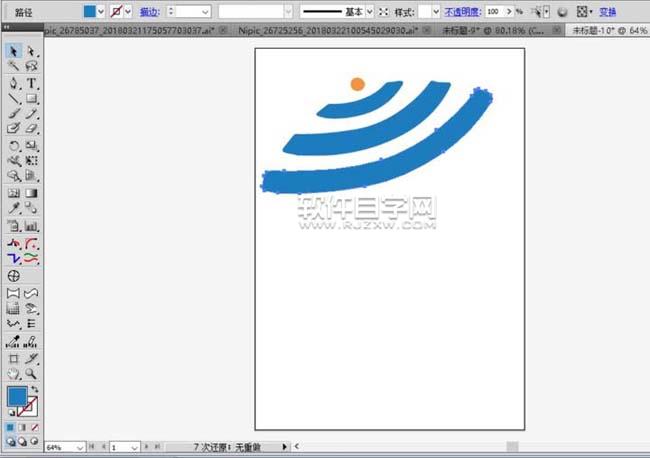Select the crosshair circle plugin tool
Screen dimensions: 650x458
pyautogui.click(x=13, y=276)
